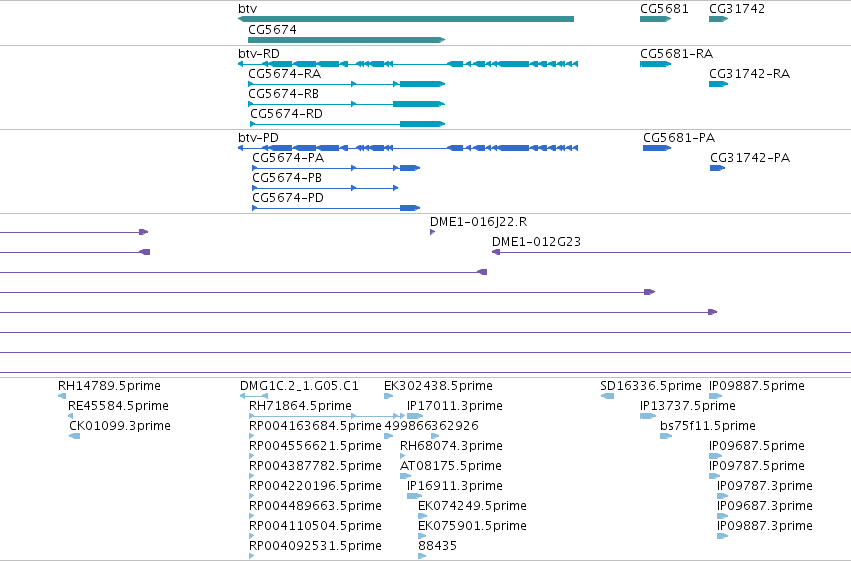Select the IP16911.3prime EST label
The height and width of the screenshot is (561, 851).
pos(455,486)
